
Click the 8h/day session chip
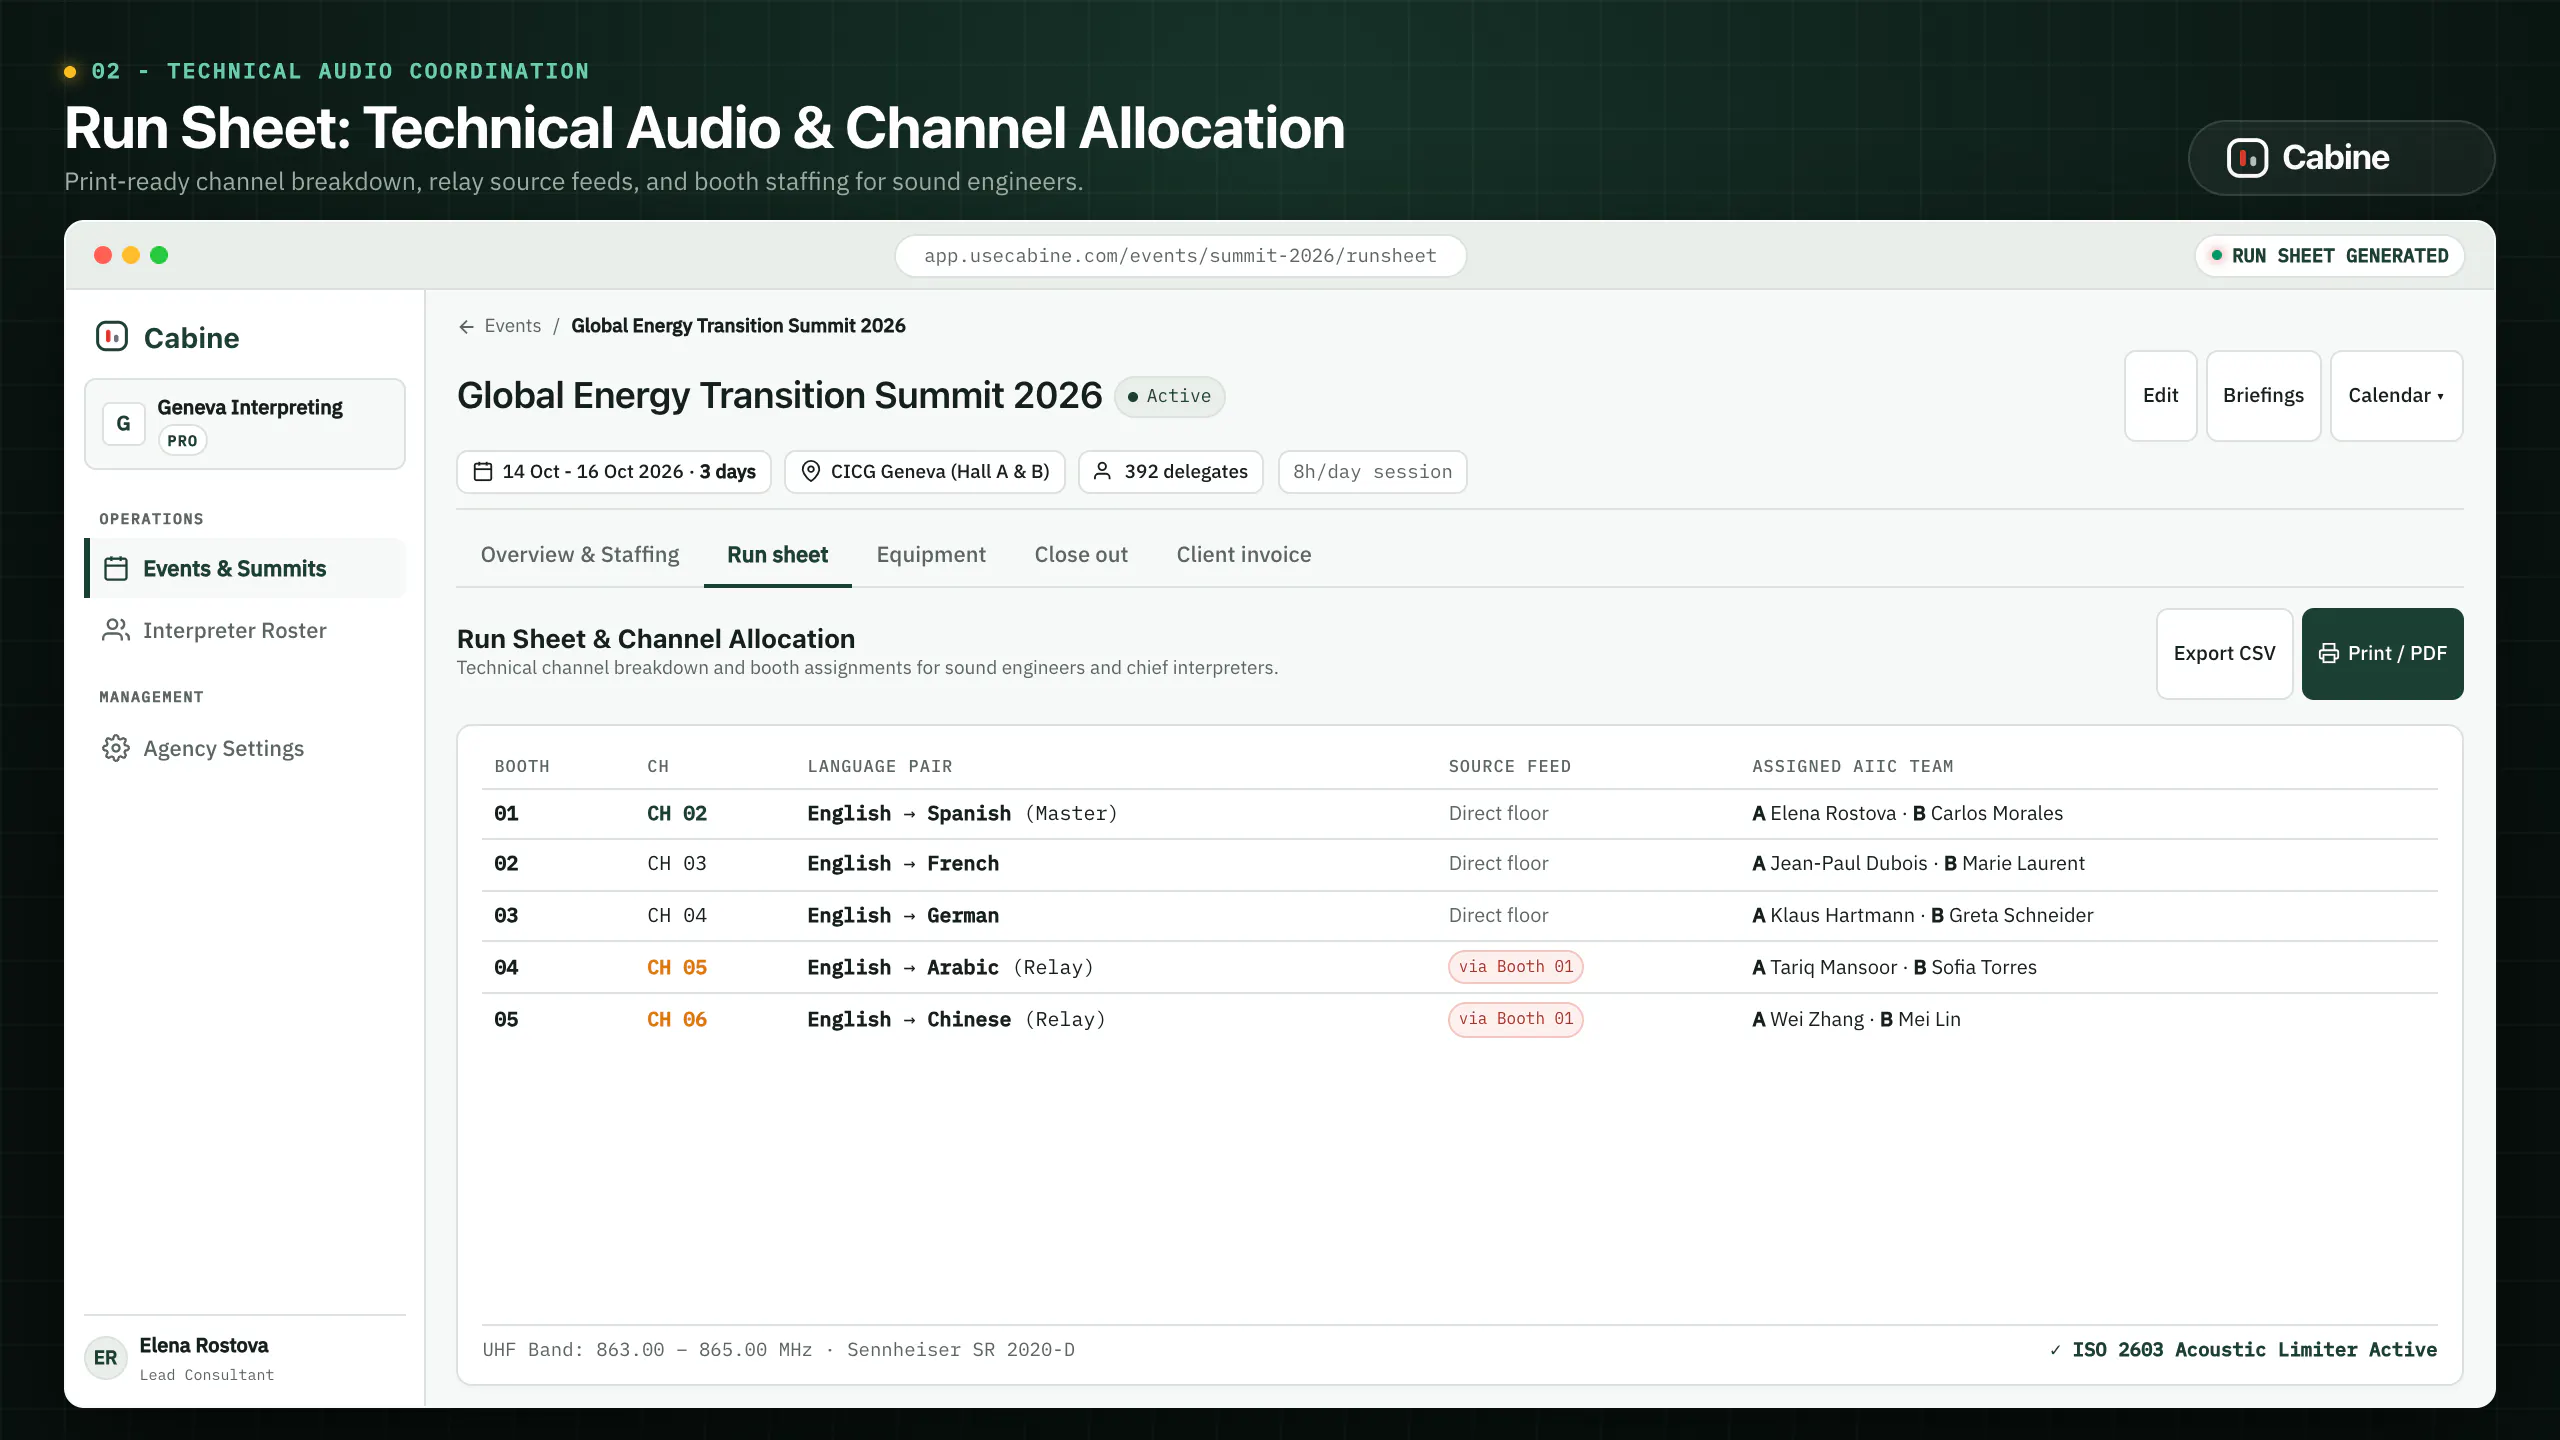(x=1372, y=472)
